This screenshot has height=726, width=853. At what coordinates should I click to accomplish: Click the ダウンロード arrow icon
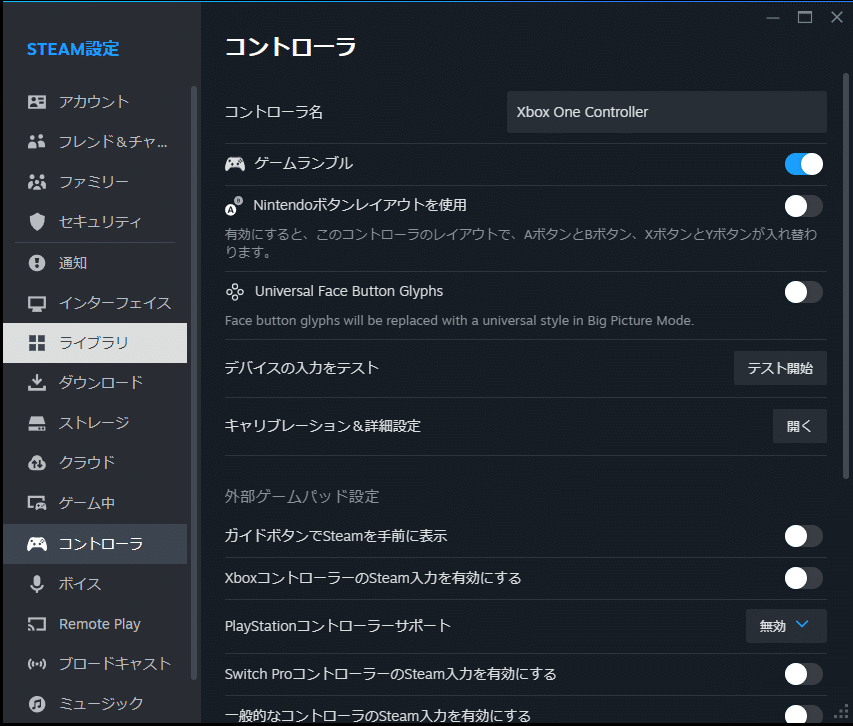[37, 382]
